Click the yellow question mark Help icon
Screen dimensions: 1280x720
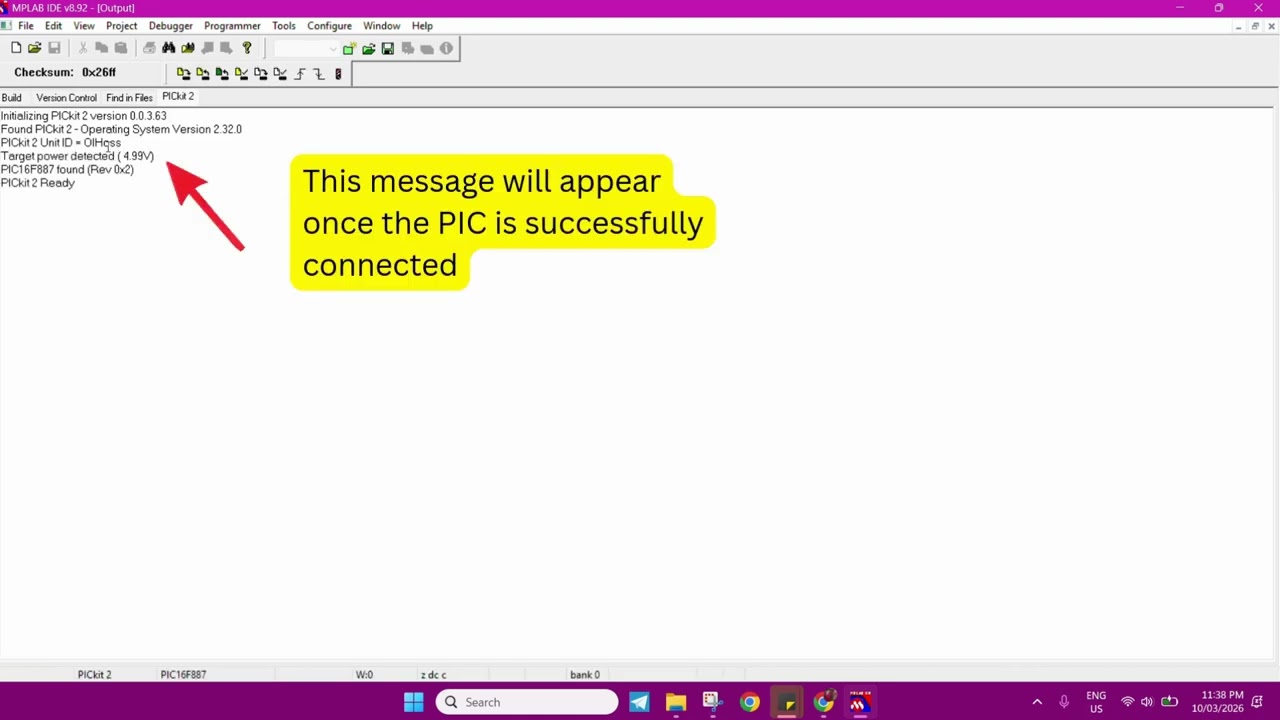(x=247, y=48)
